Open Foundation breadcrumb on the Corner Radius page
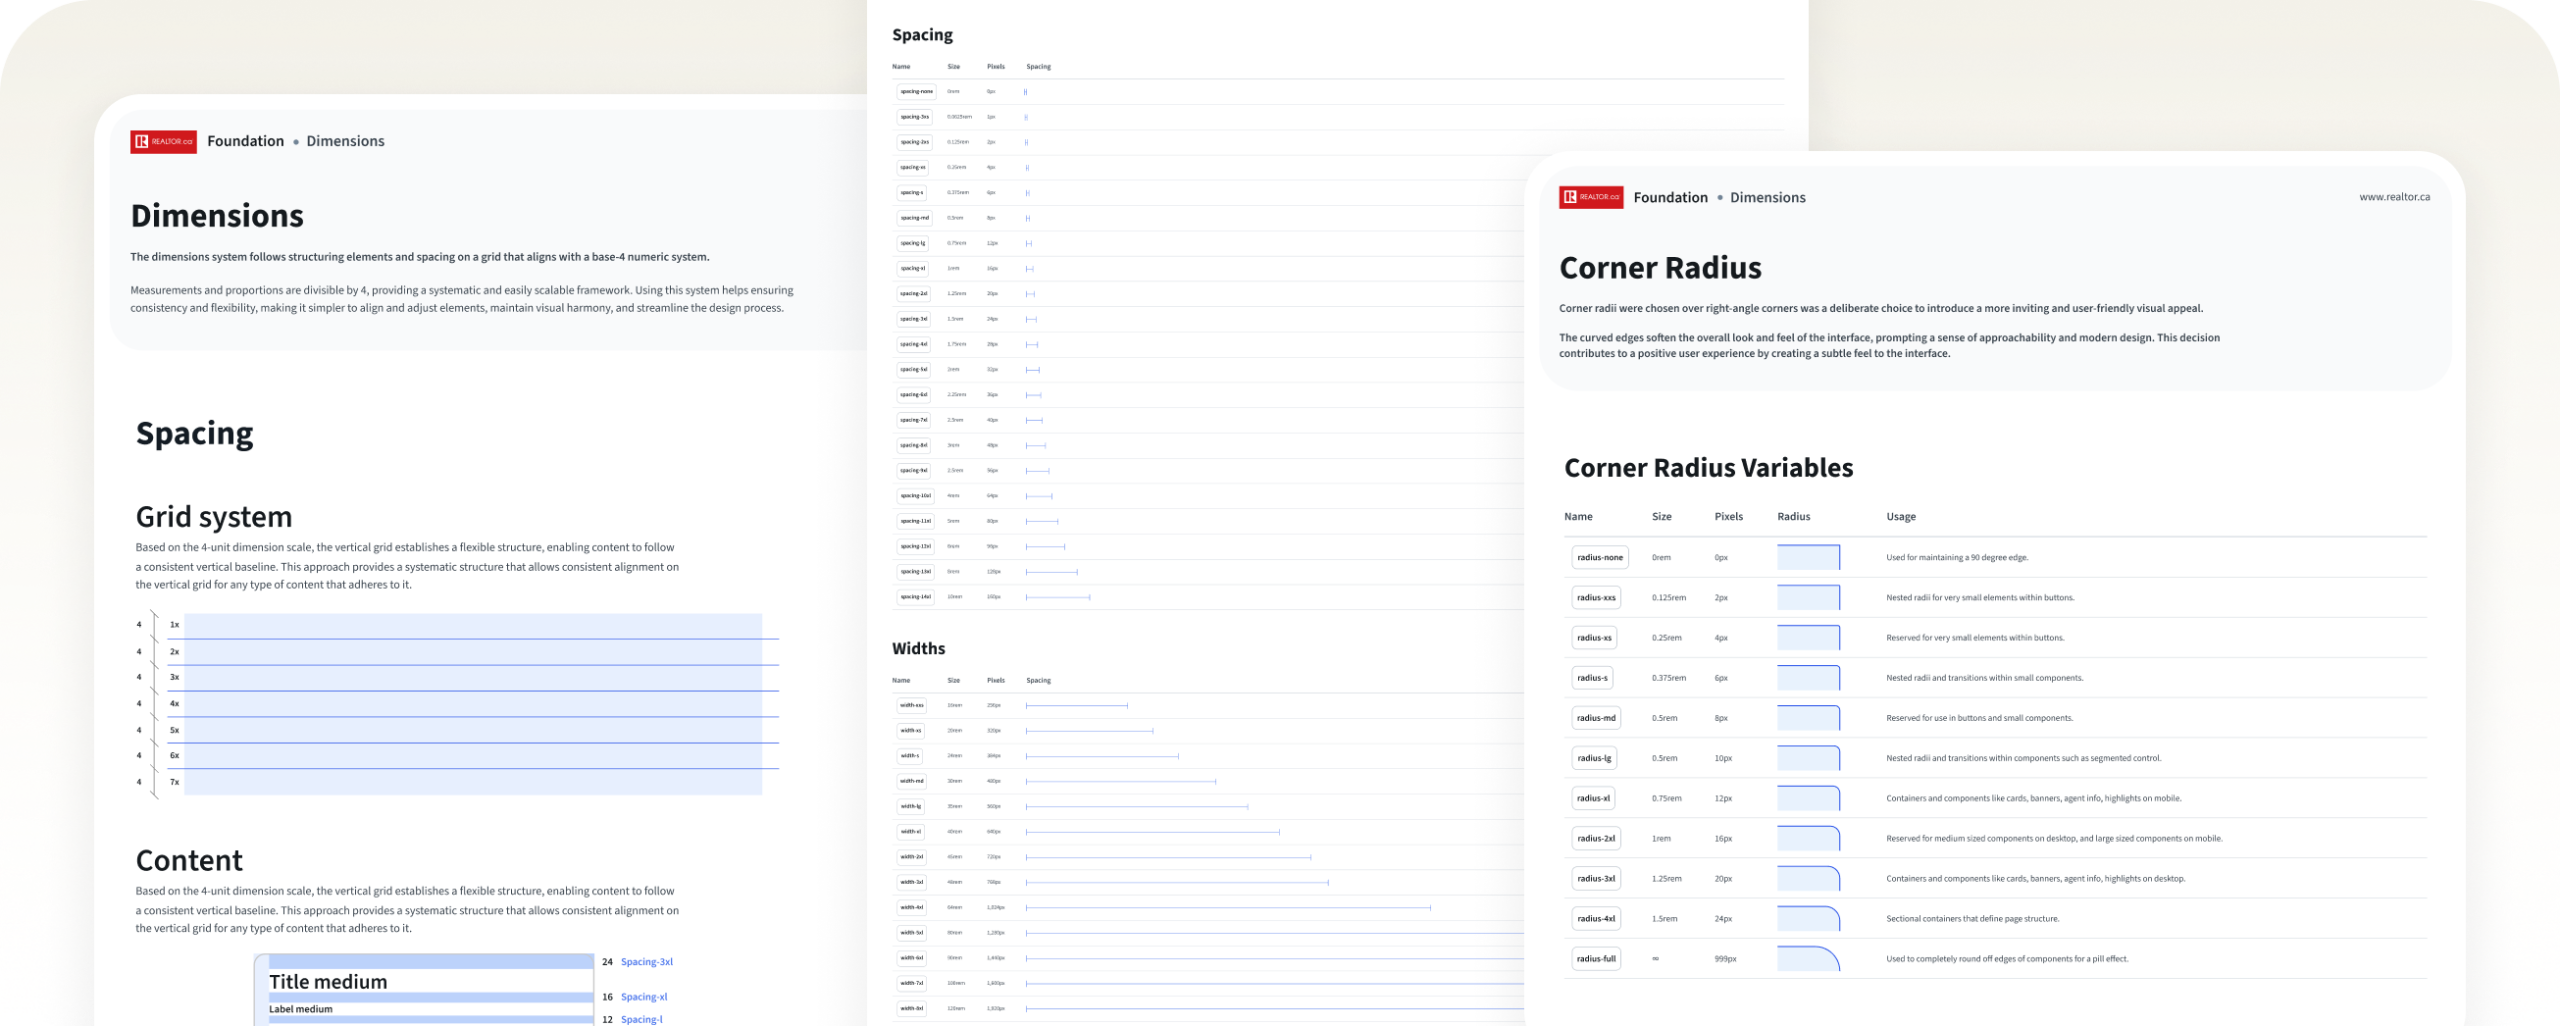 coord(1671,197)
